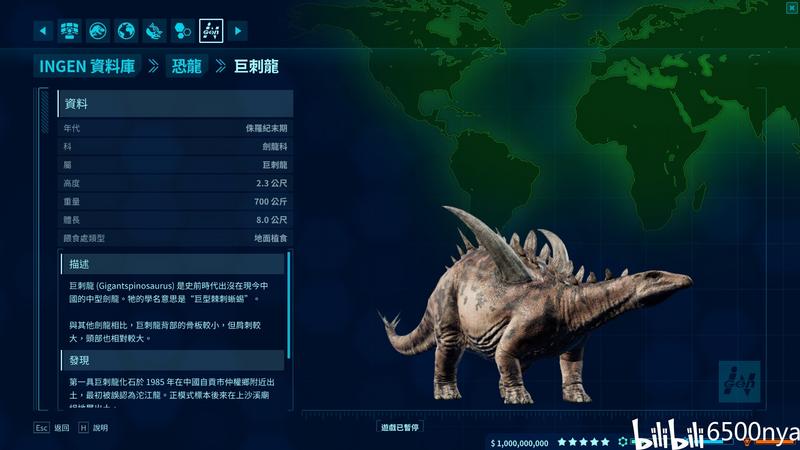Click 巨刺龍 breadcrumb title
This screenshot has width=800, height=450.
coord(256,66)
